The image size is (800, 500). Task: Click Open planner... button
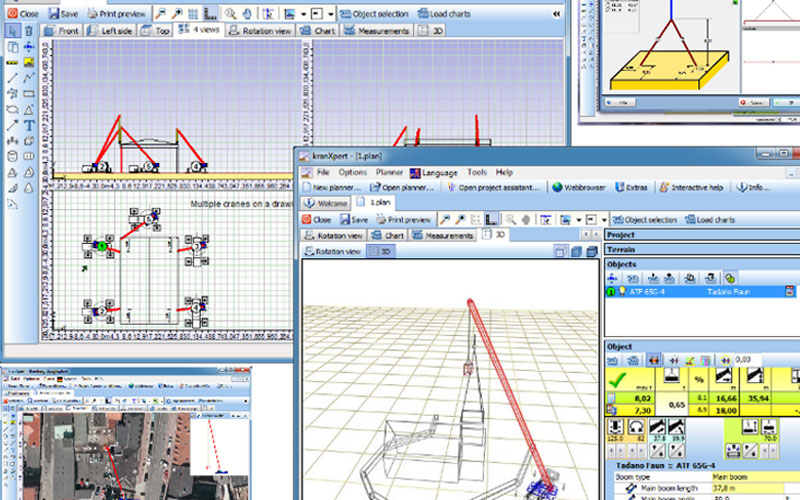[402, 187]
